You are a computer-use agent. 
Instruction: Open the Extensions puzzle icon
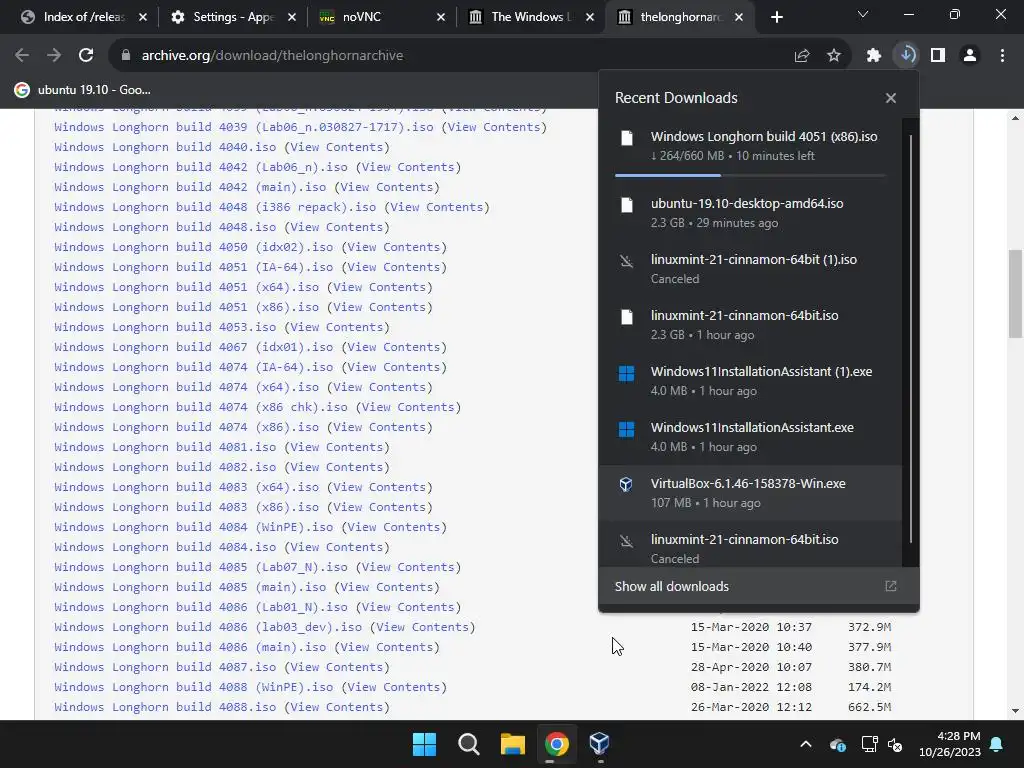click(x=874, y=56)
